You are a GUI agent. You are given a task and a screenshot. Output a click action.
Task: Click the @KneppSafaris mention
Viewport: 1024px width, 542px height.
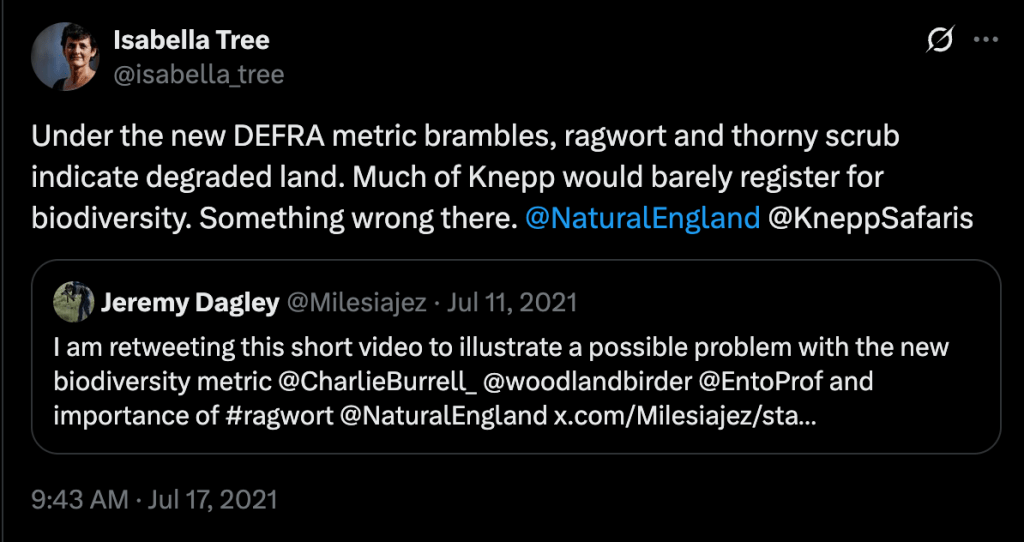pos(870,218)
